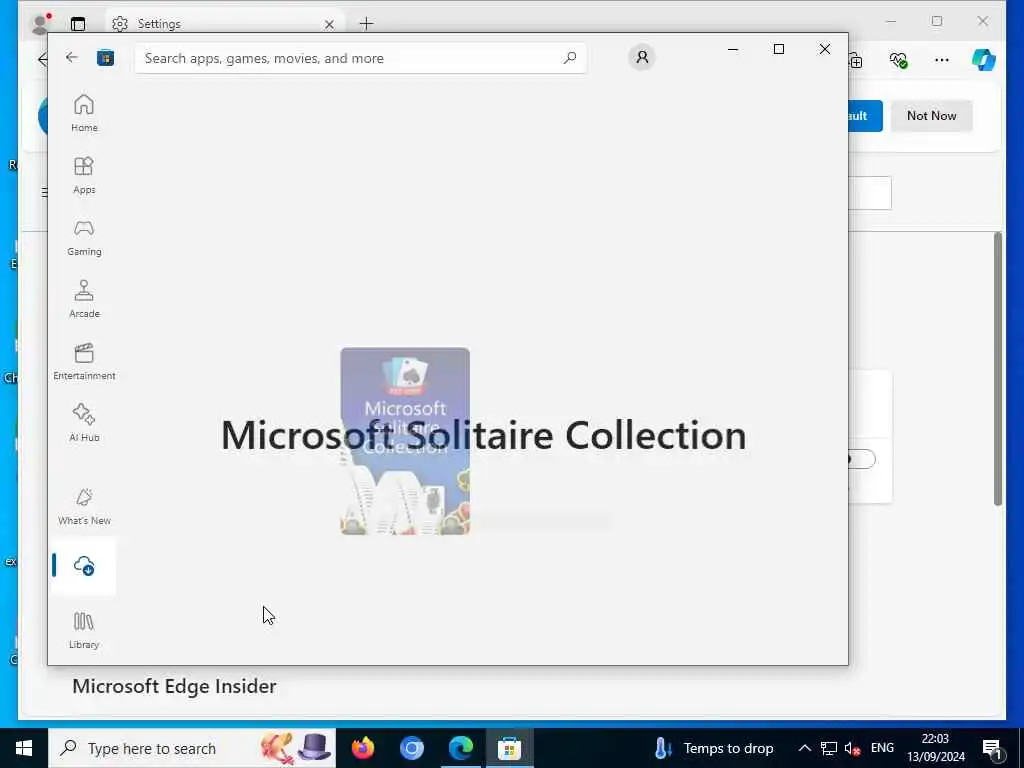Open What's New in Store
The height and width of the screenshot is (768, 1024).
(x=84, y=506)
